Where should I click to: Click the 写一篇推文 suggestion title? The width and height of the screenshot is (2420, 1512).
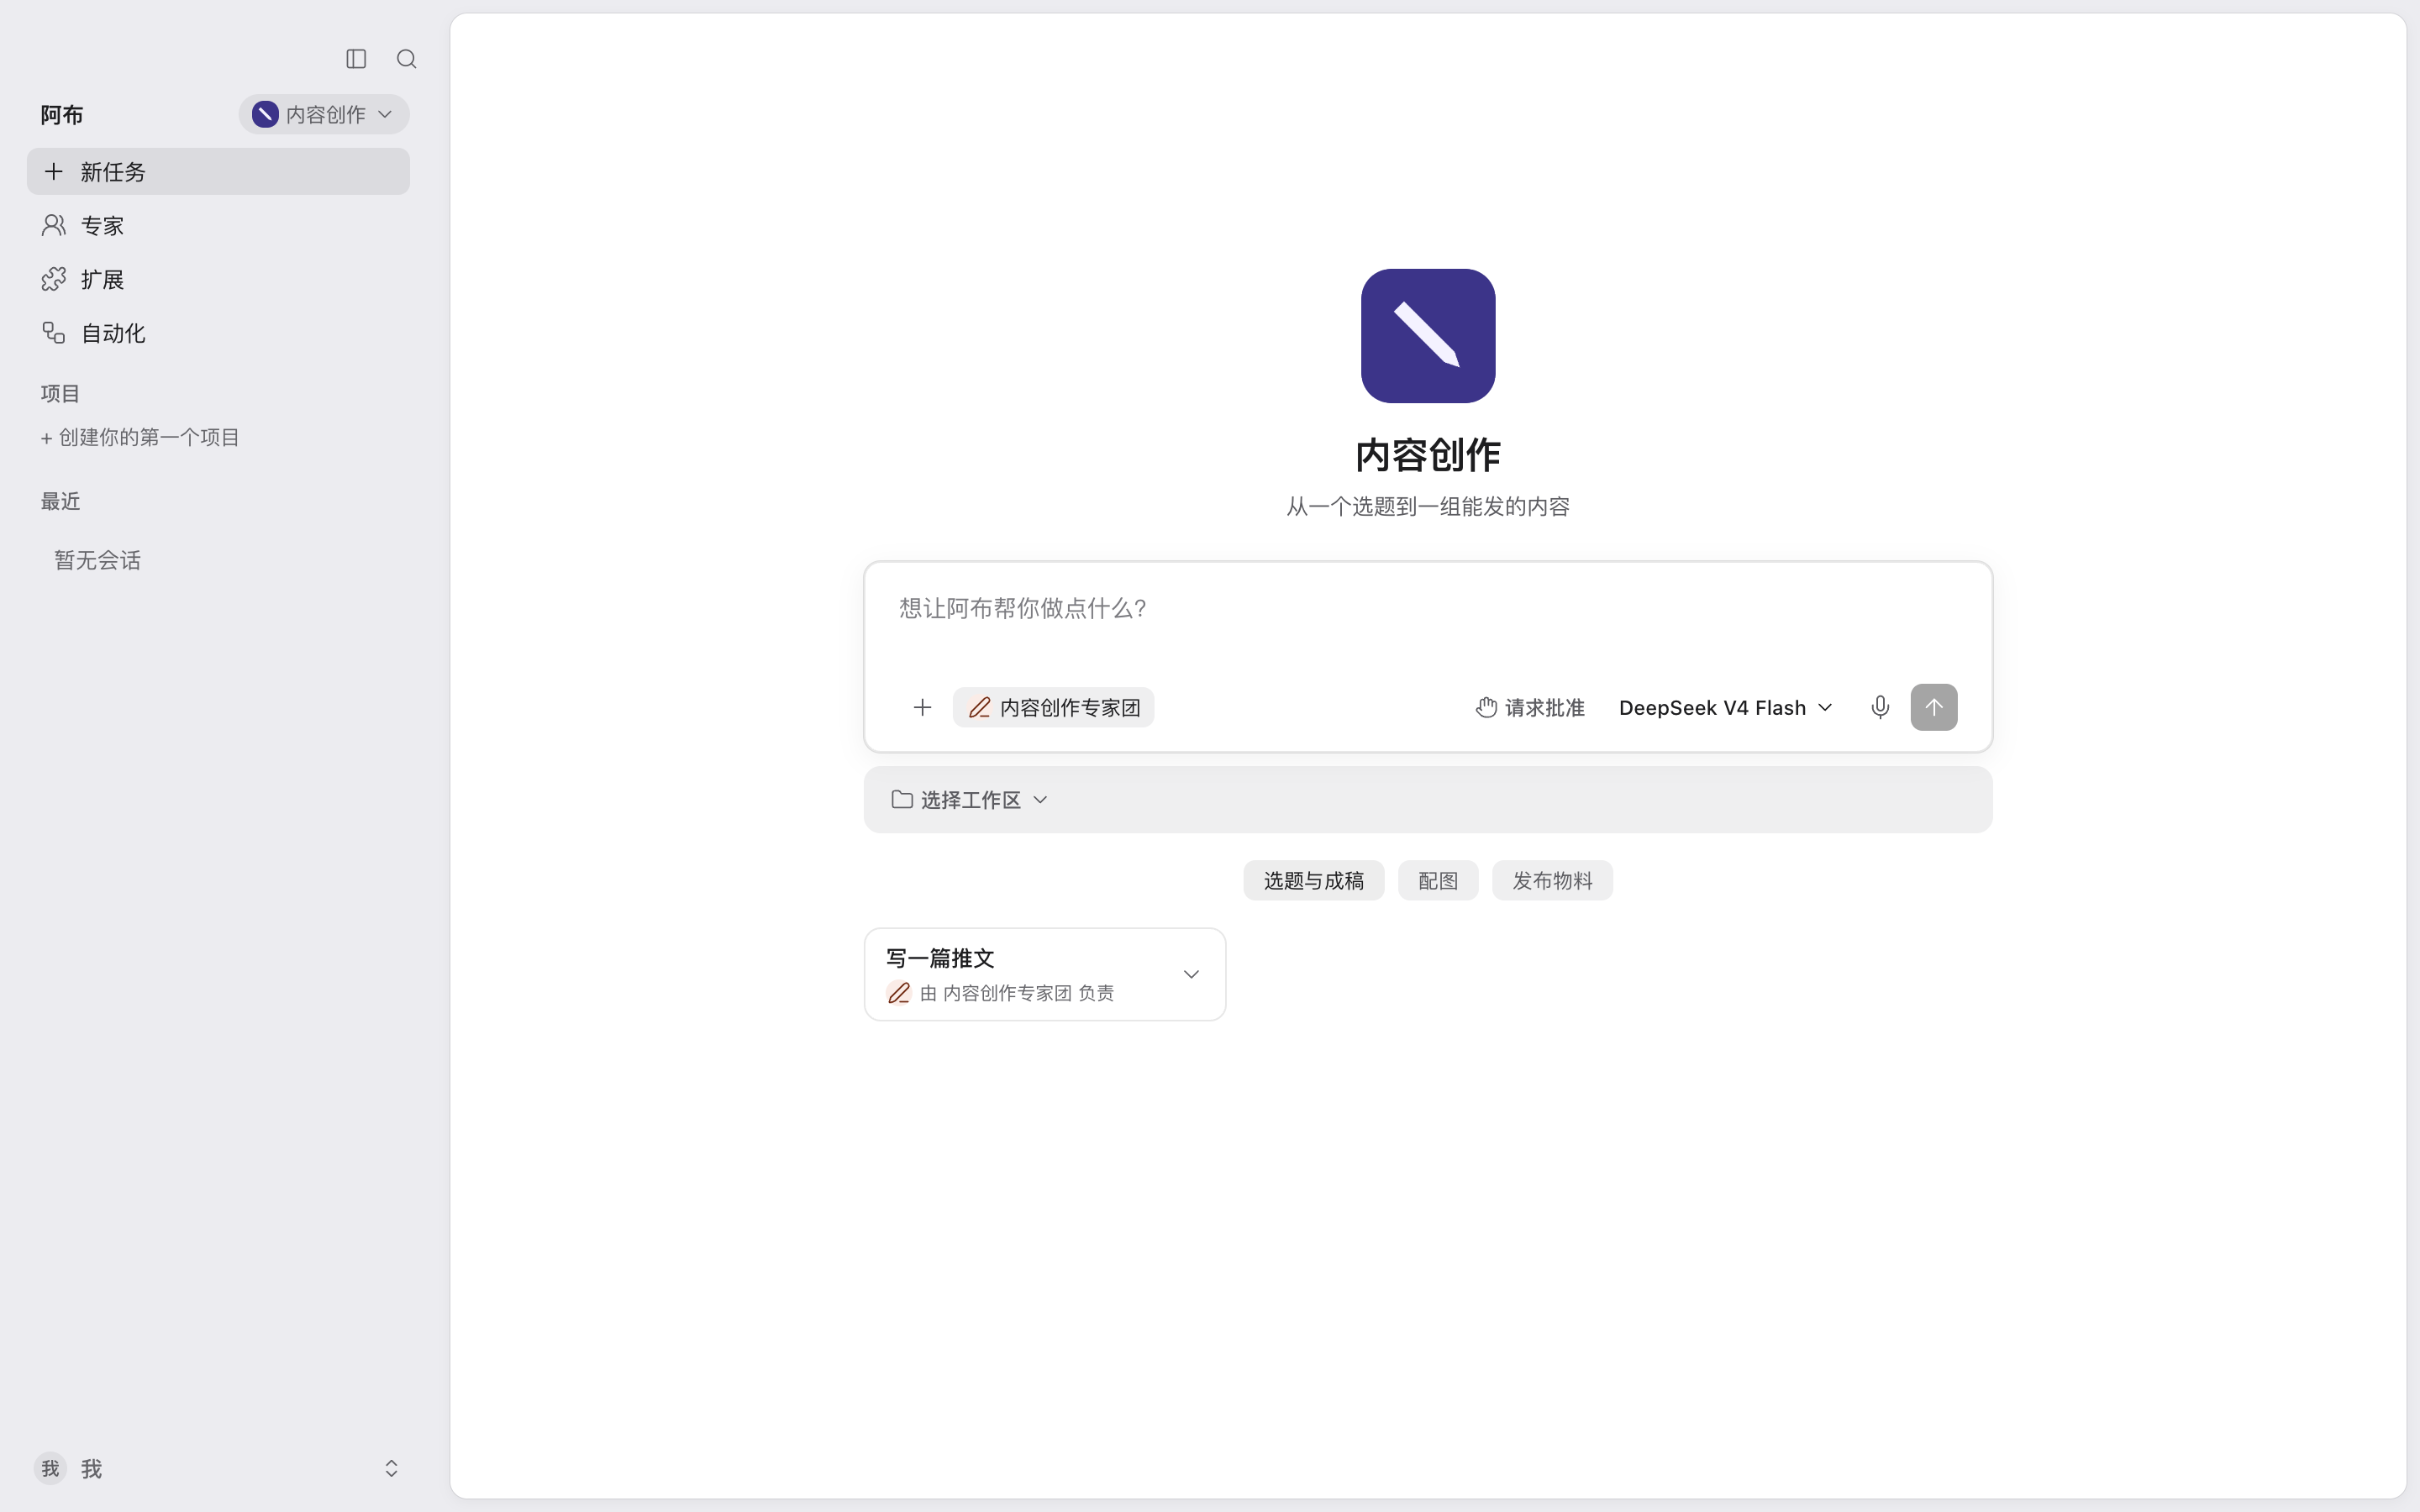click(940, 958)
